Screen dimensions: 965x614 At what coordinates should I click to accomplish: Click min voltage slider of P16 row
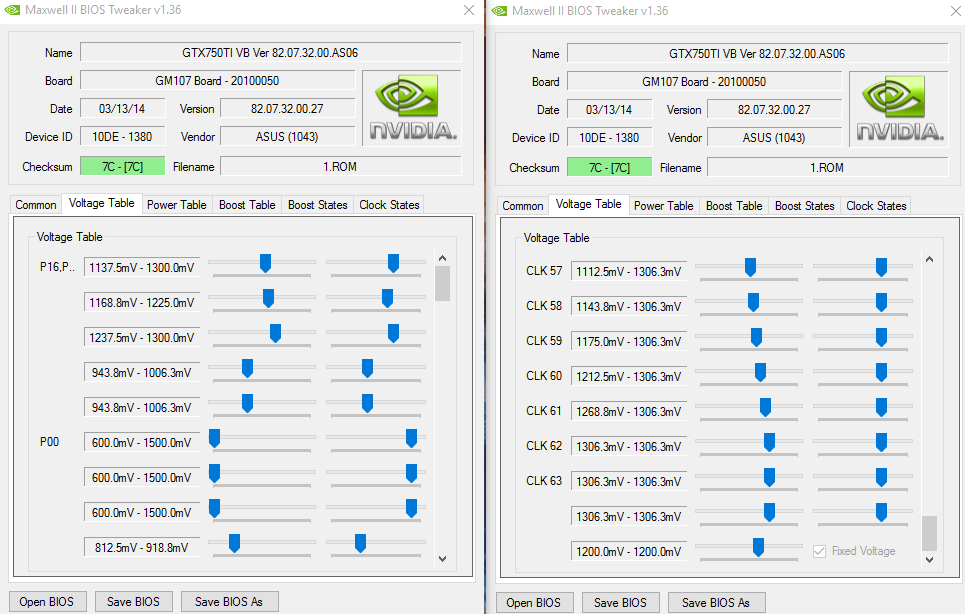click(265, 263)
